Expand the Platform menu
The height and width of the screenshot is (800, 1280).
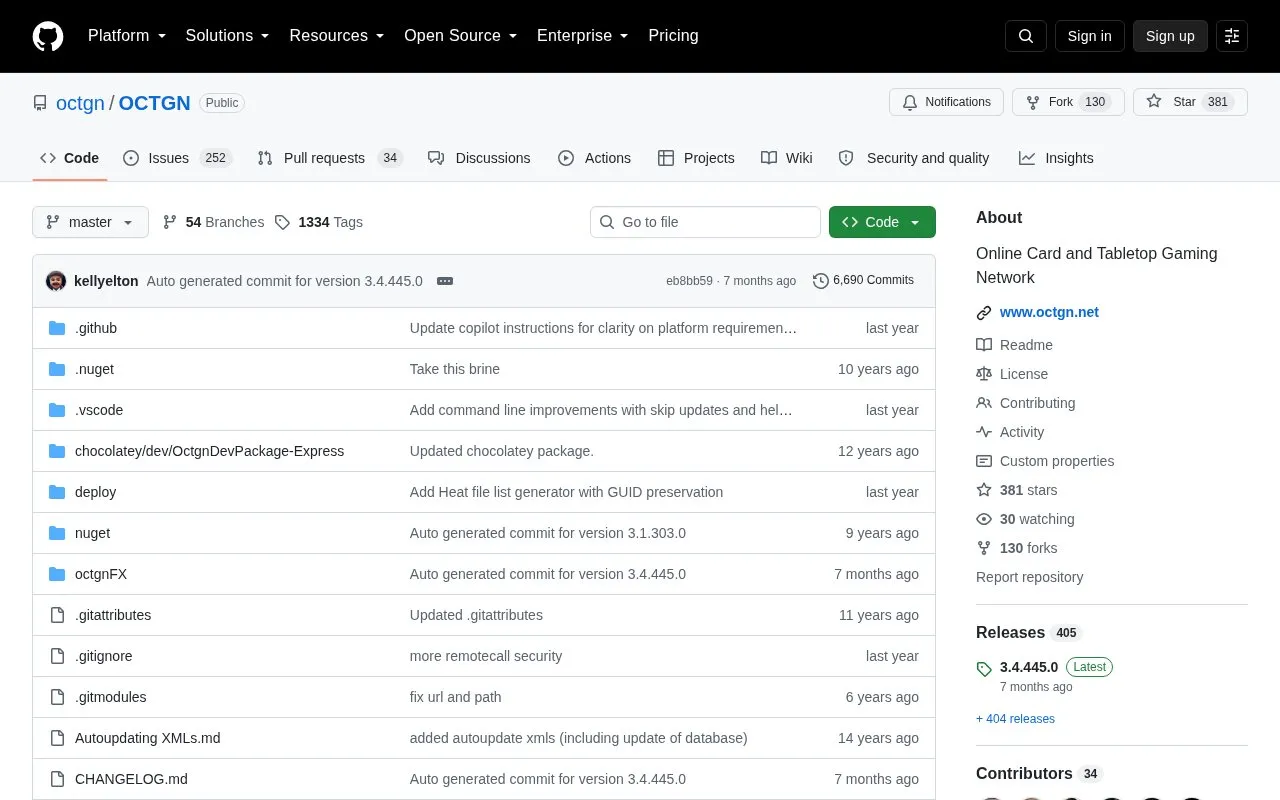[x=127, y=36]
